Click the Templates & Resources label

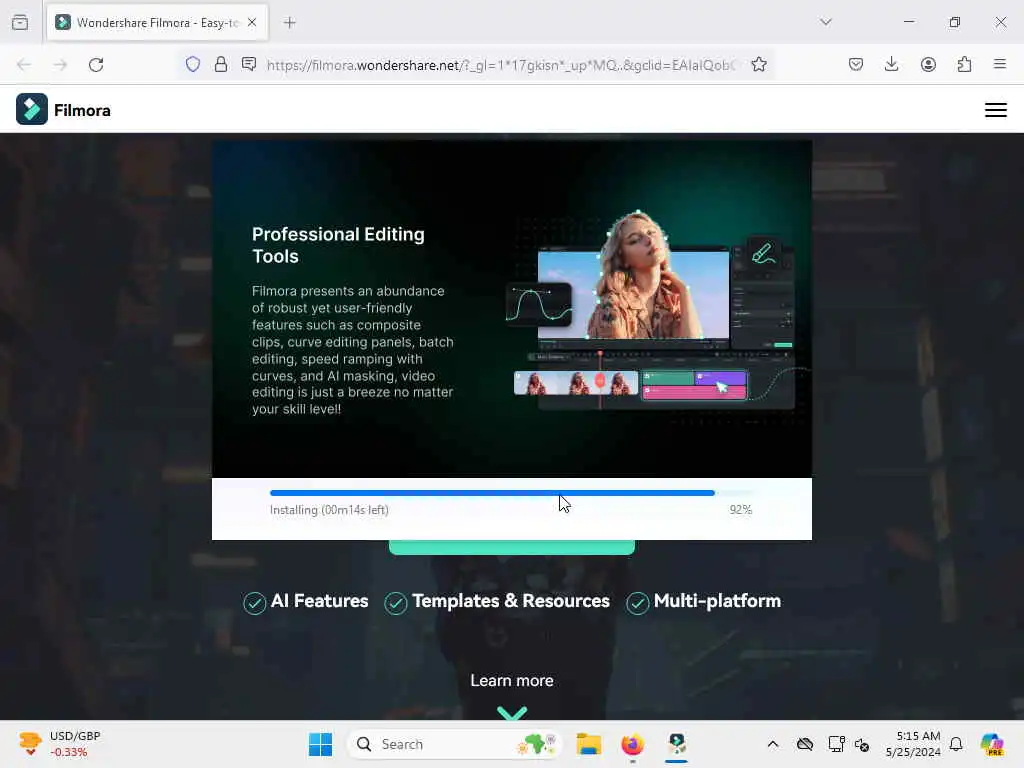(x=511, y=601)
